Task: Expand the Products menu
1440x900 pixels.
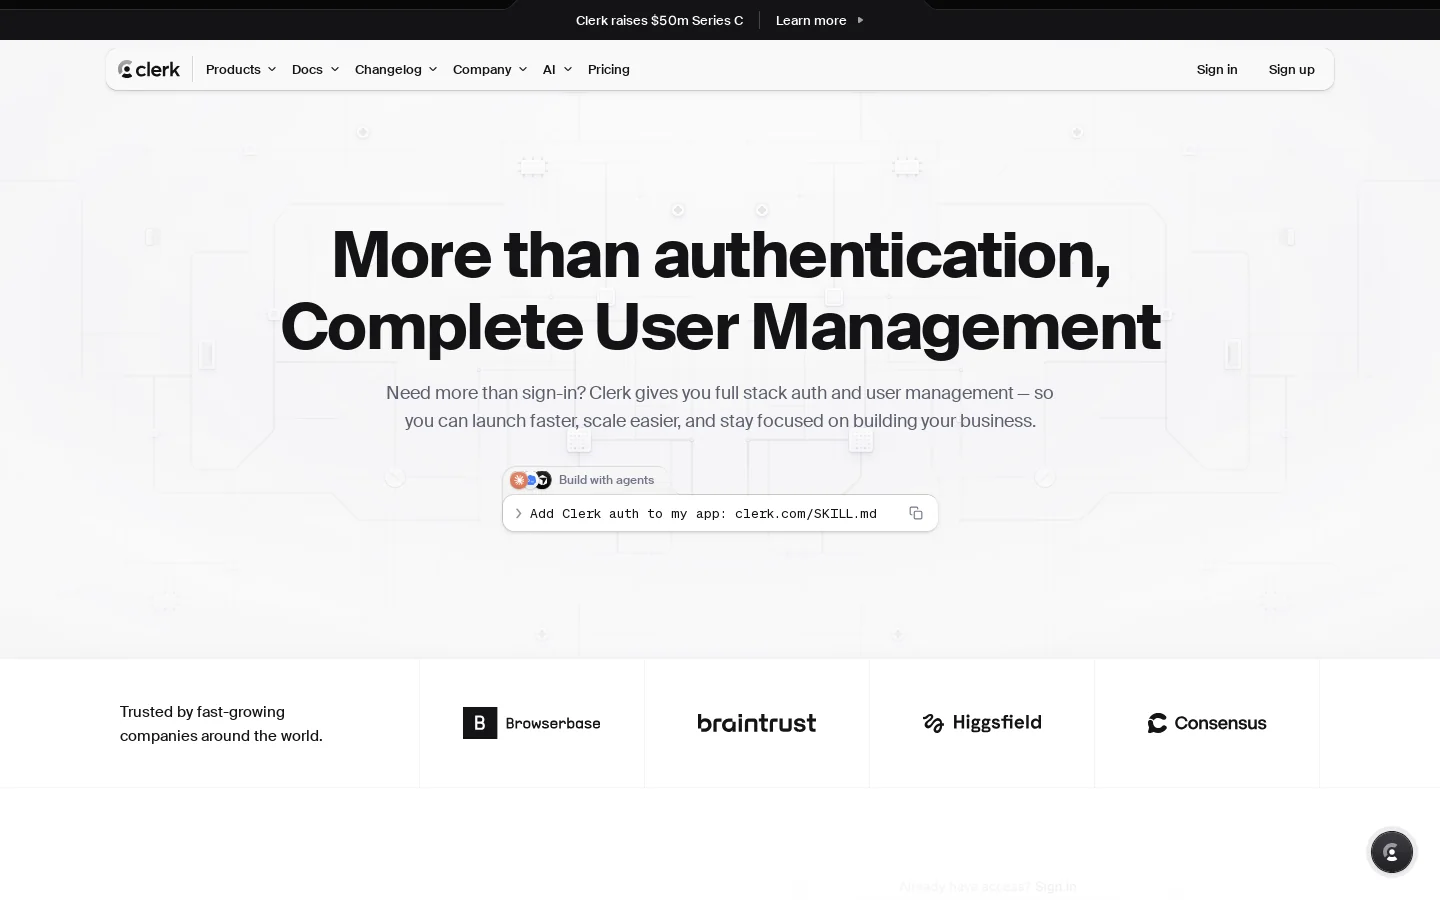Action: (x=241, y=69)
